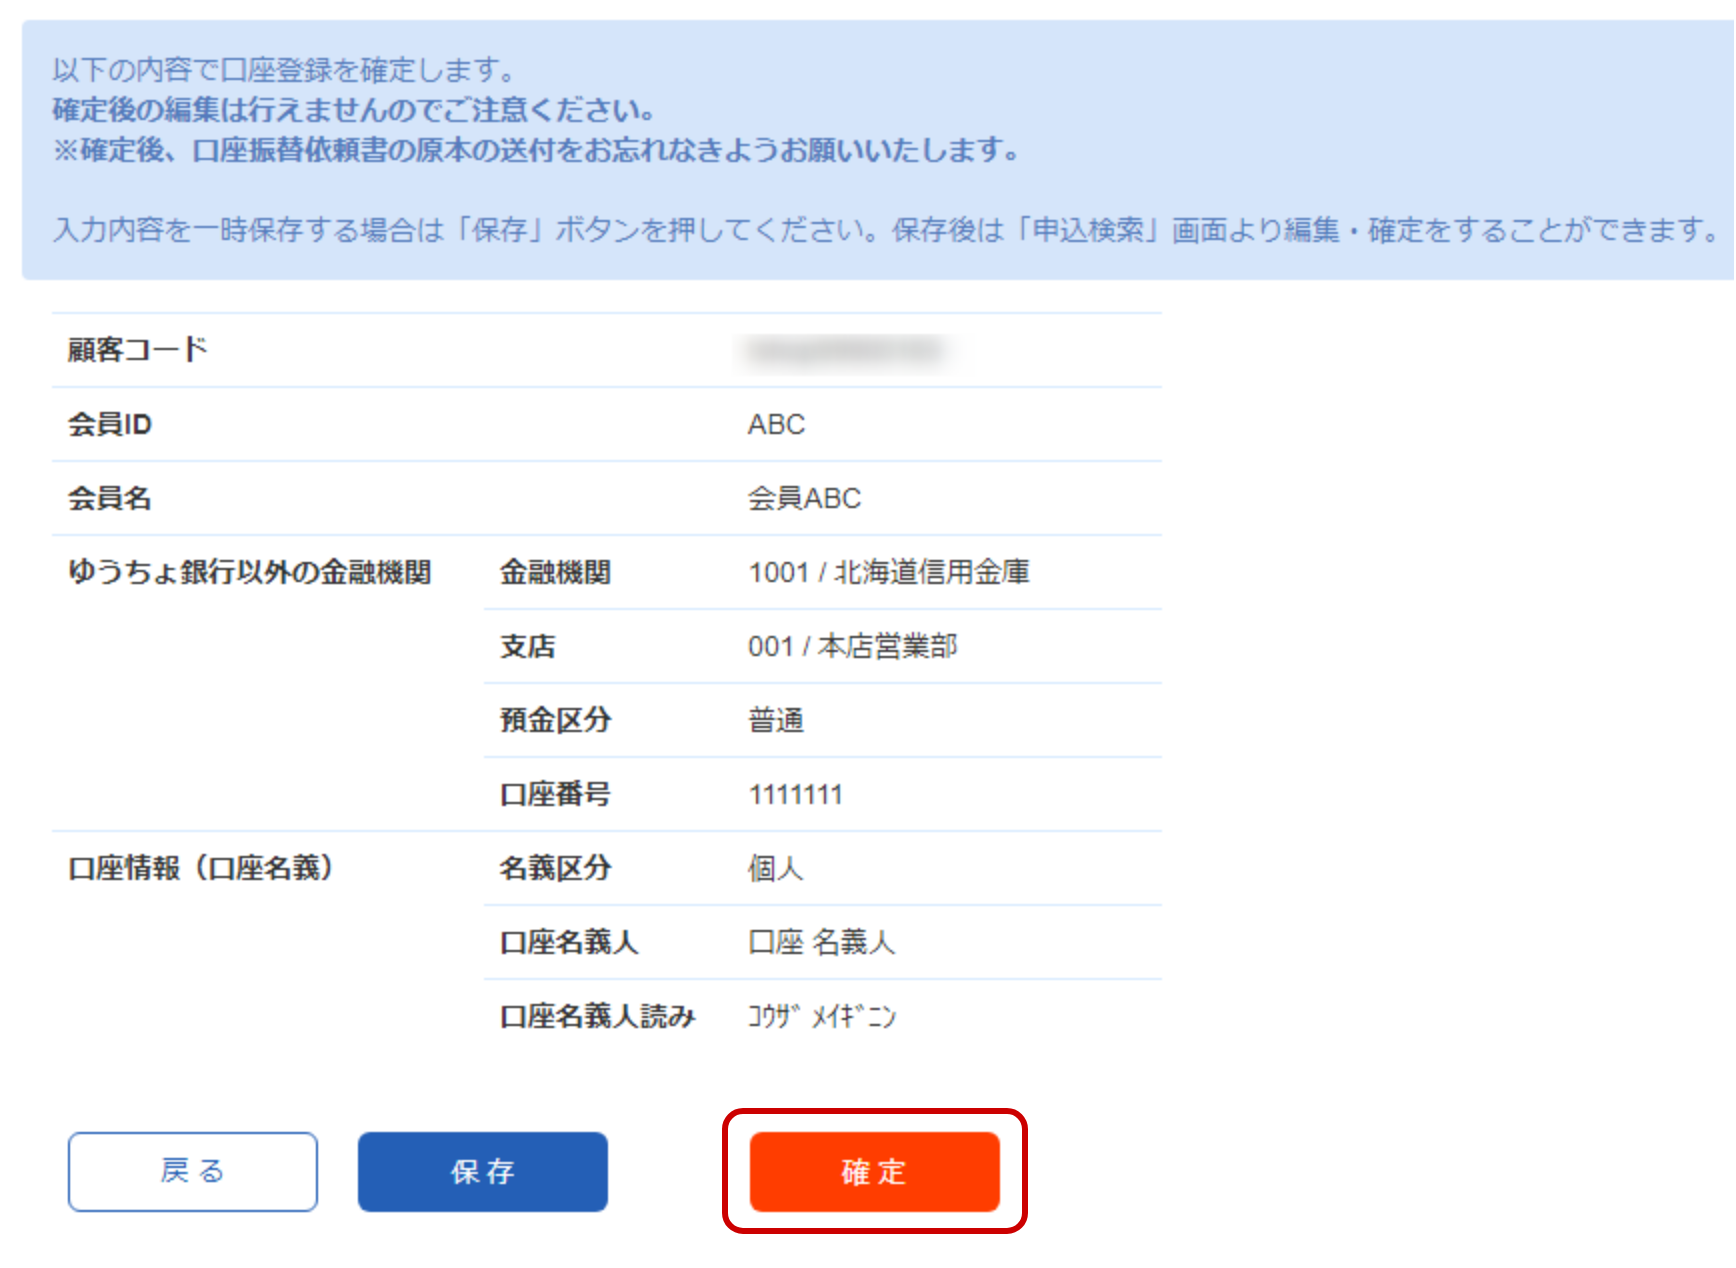Click the orange 確定 (Confirm) button
Image resolution: width=1736 pixels, height=1268 pixels.
tap(873, 1172)
